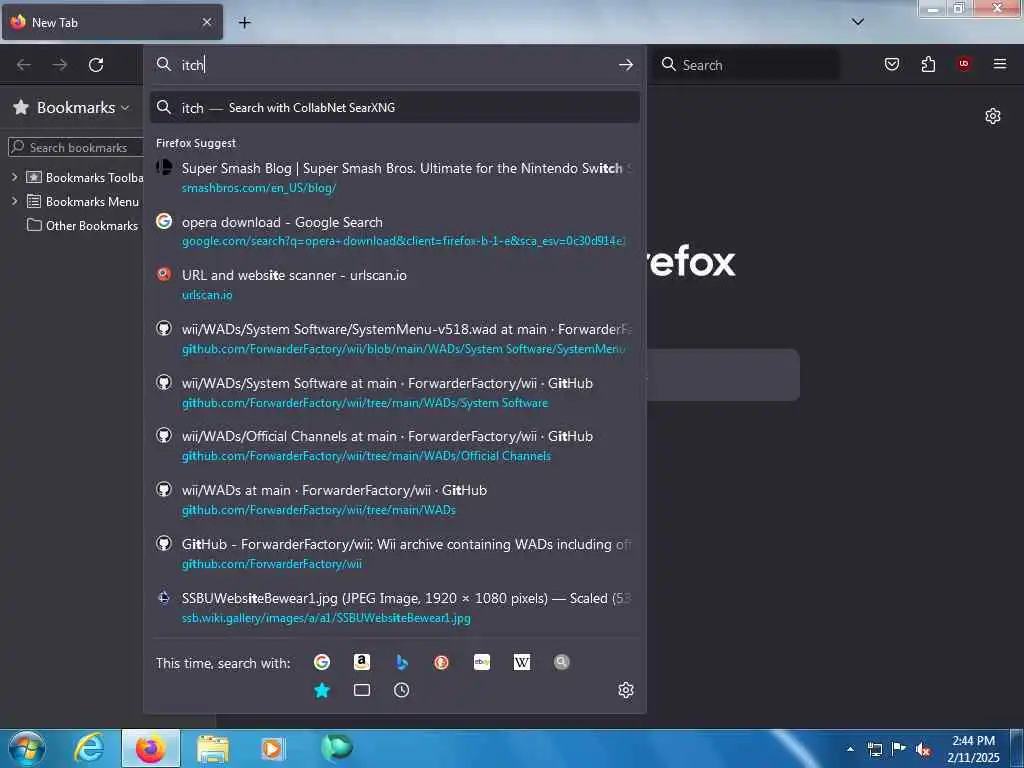
Task: Open the Windows Start button
Action: click(x=26, y=748)
